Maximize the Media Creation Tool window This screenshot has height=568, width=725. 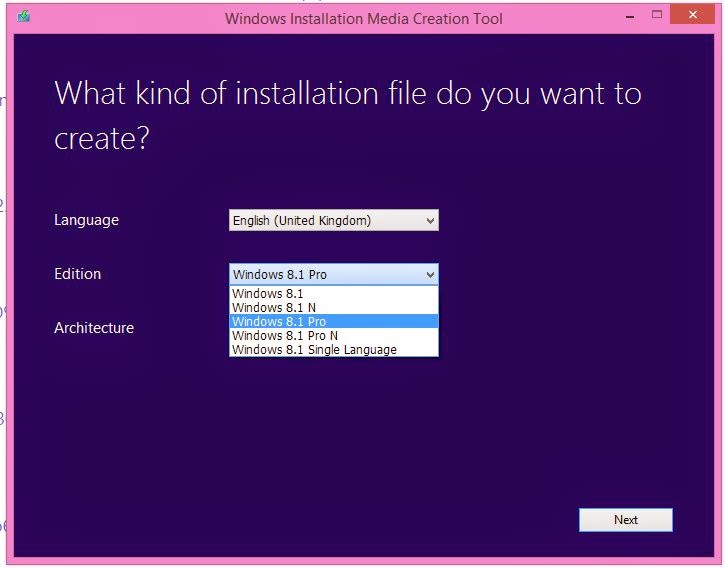[657, 15]
